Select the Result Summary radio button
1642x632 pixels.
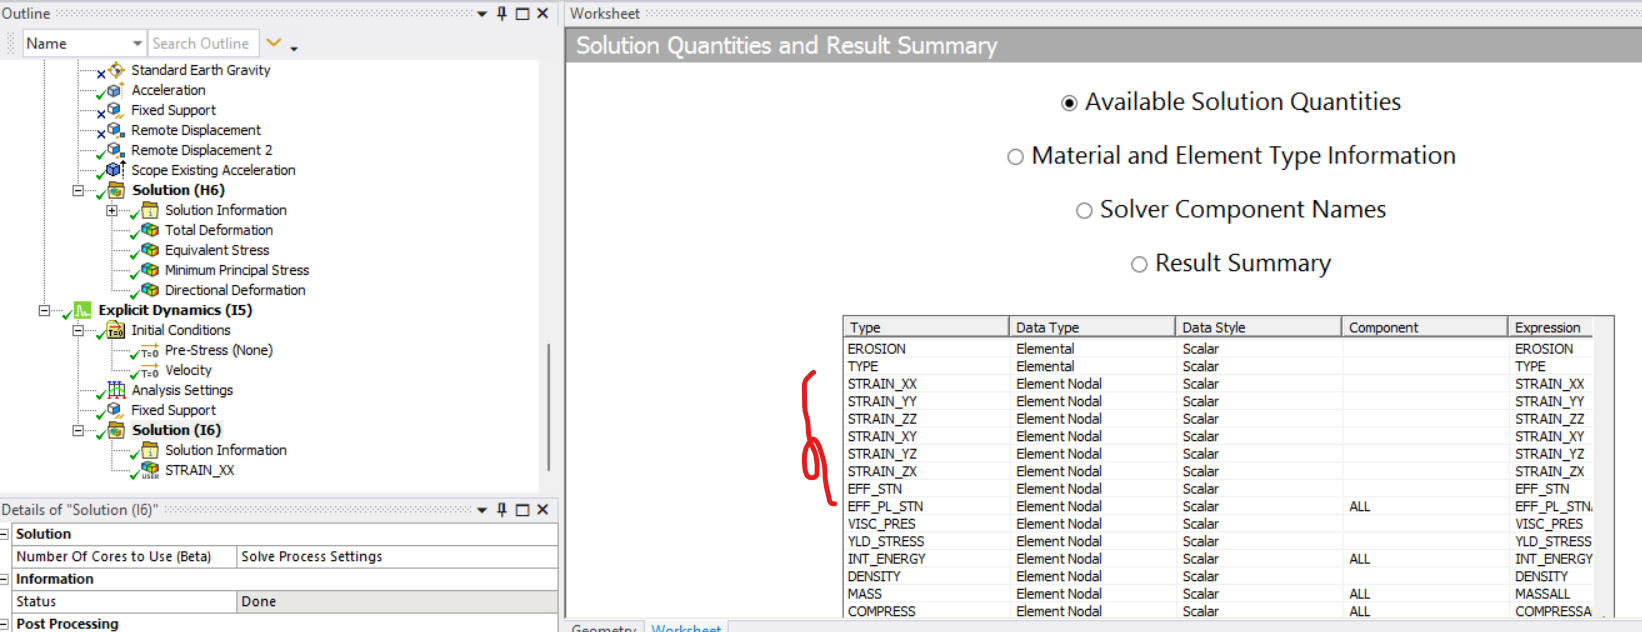coord(1139,264)
